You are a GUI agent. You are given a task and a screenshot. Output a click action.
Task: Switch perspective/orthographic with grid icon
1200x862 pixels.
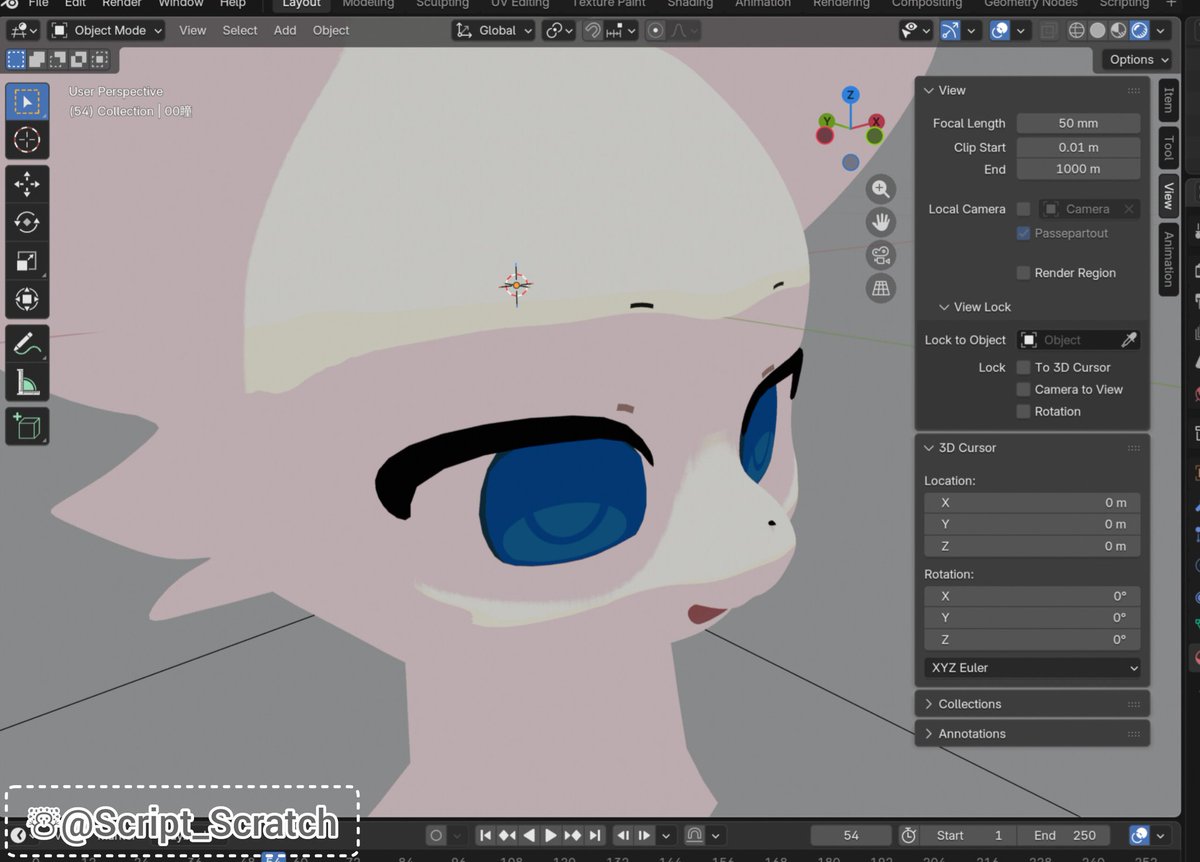tap(880, 288)
